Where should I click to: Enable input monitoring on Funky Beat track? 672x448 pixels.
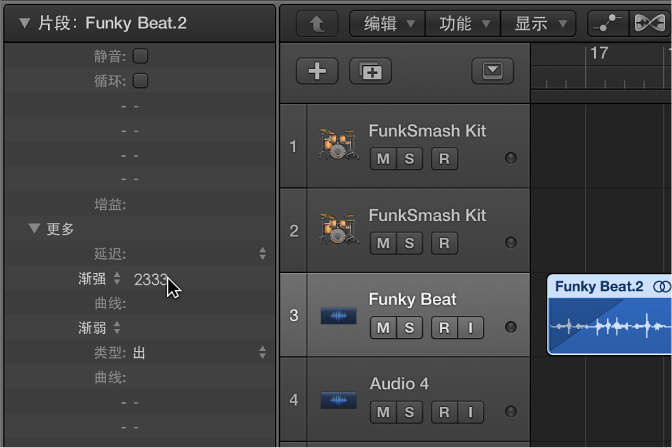tap(470, 327)
